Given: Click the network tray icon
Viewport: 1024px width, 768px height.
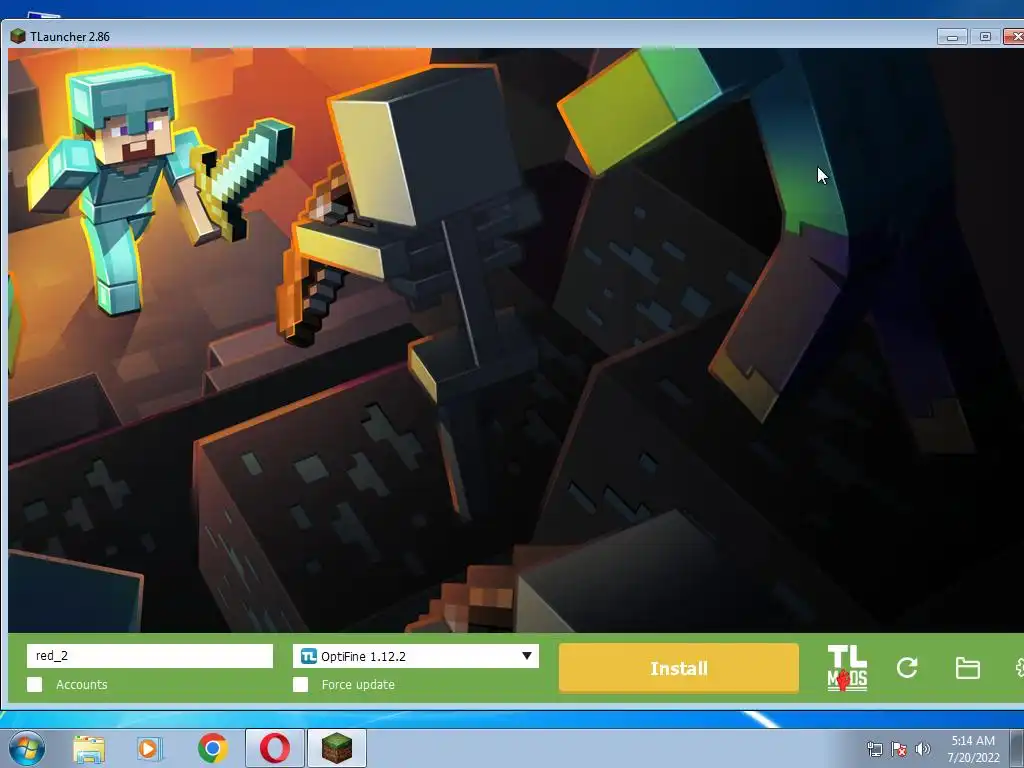Looking at the screenshot, I should [x=874, y=749].
